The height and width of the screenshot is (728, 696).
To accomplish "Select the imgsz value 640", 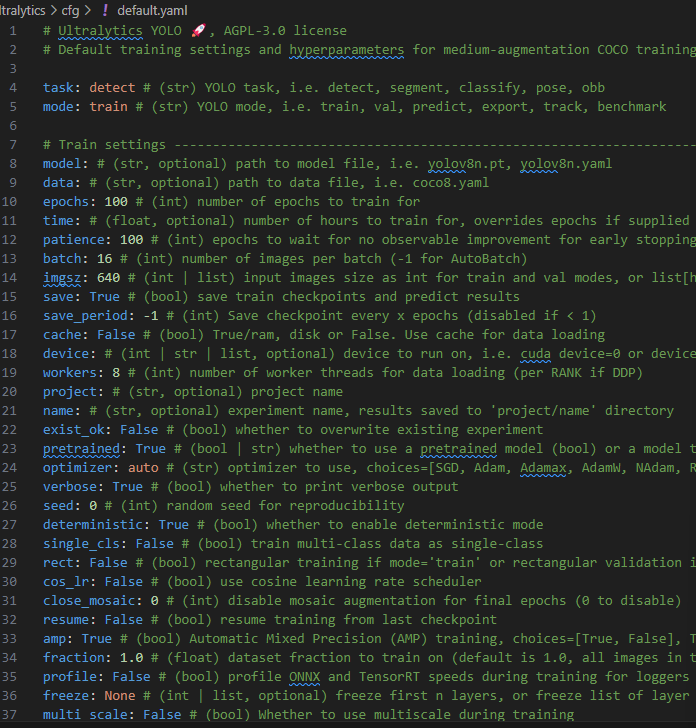I will click(x=108, y=278).
